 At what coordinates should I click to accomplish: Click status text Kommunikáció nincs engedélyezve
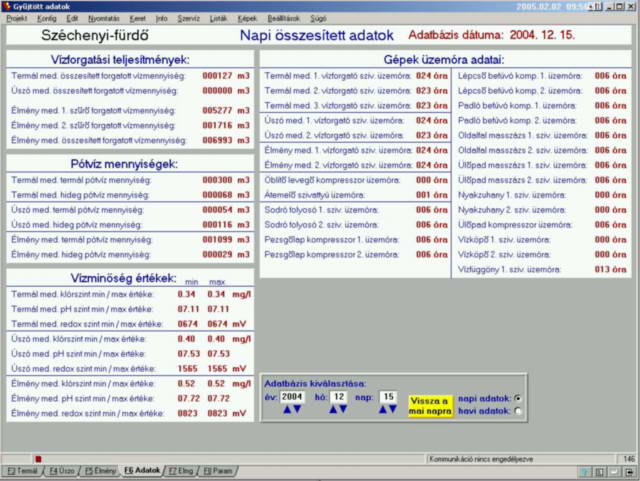tap(480, 459)
